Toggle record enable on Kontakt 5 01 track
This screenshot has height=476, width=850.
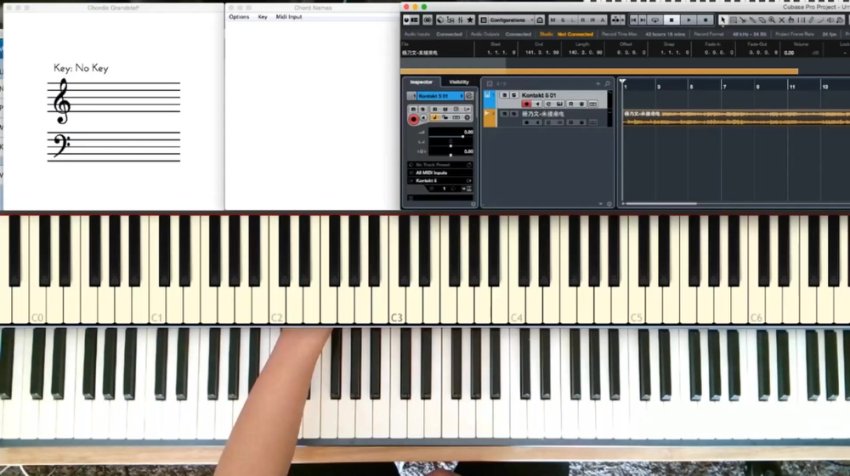(527, 104)
